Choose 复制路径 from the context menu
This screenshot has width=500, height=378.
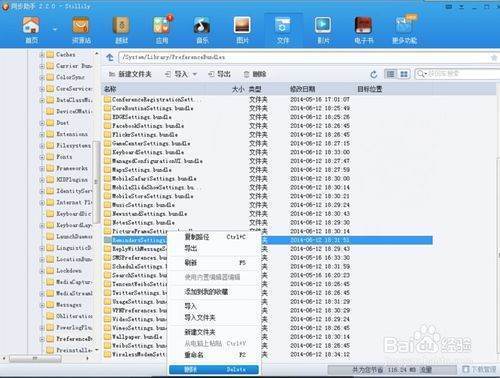point(214,237)
